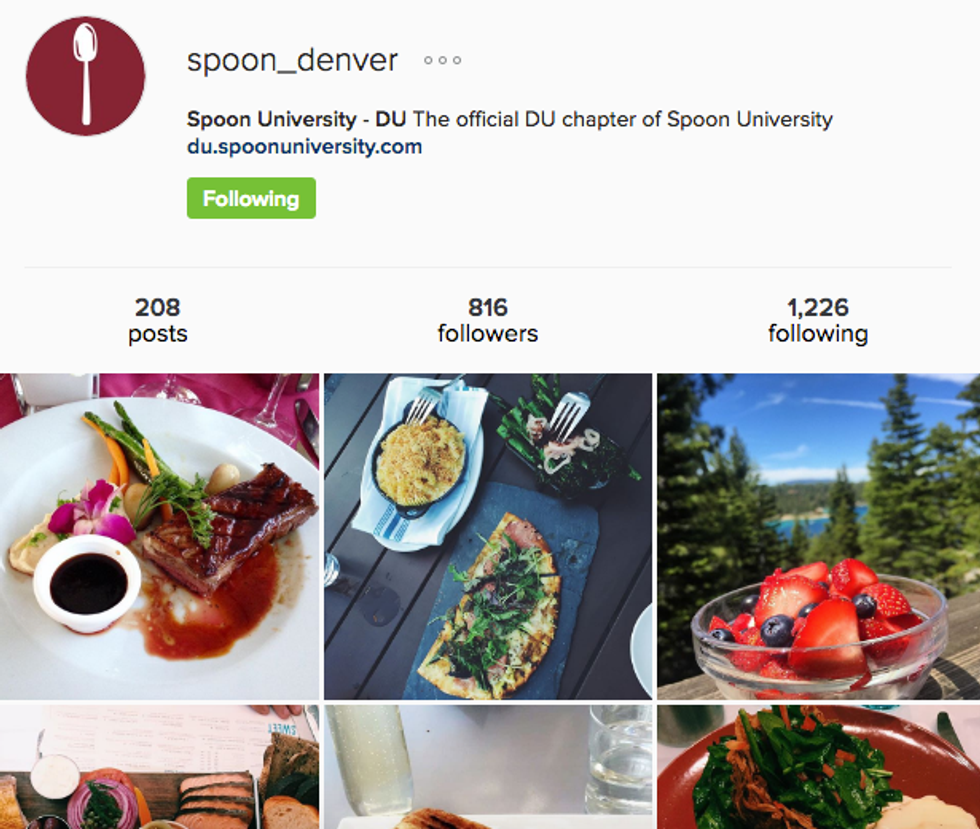Open the 1,226 following list
The width and height of the screenshot is (980, 829).
click(818, 320)
